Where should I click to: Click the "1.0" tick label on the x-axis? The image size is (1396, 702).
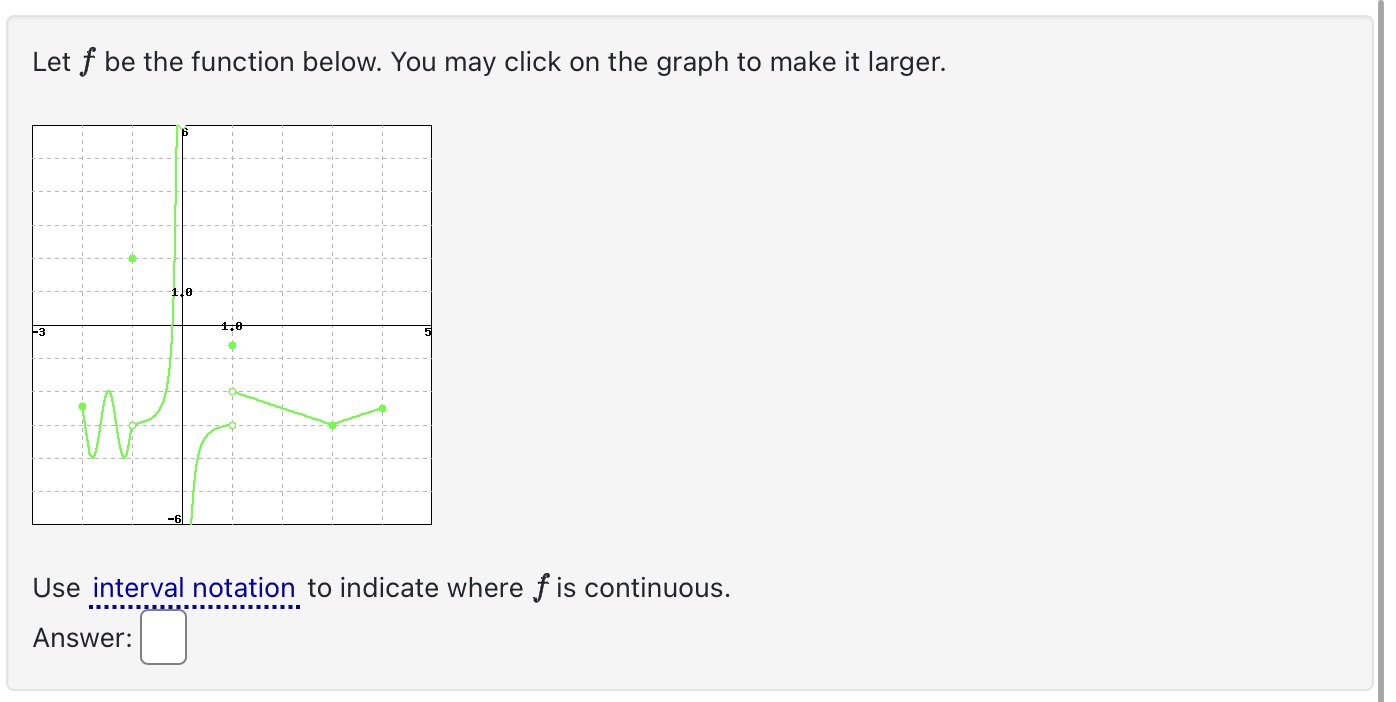[230, 325]
